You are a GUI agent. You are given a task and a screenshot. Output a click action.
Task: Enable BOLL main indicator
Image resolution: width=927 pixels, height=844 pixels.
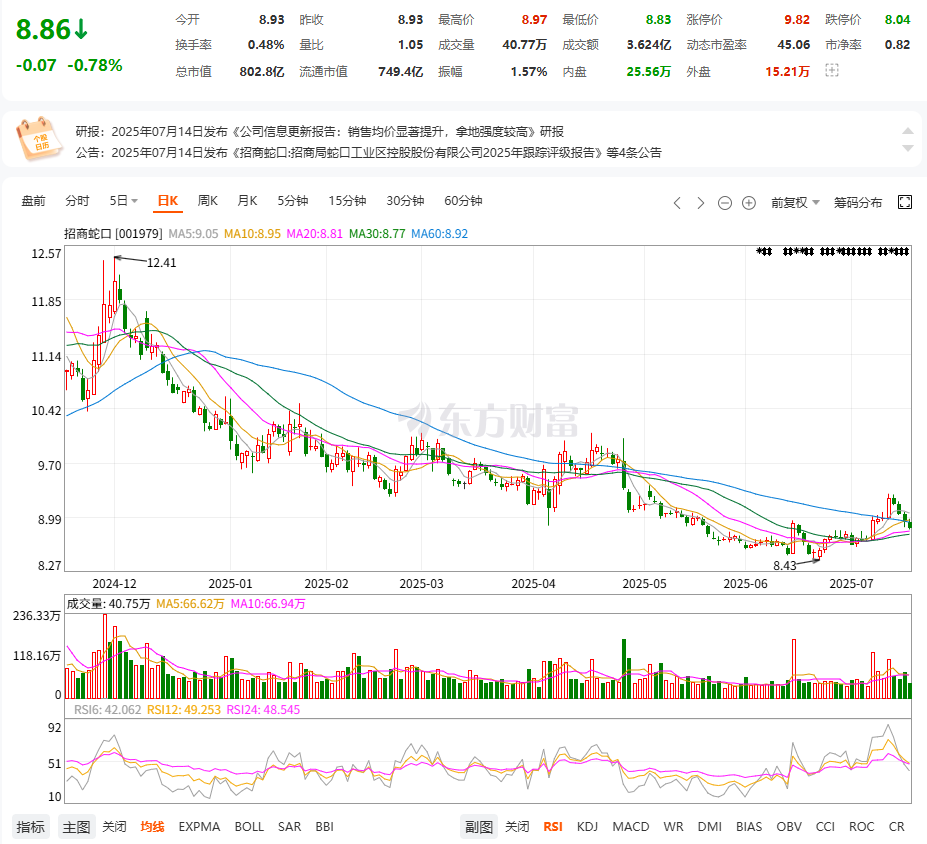point(249,826)
